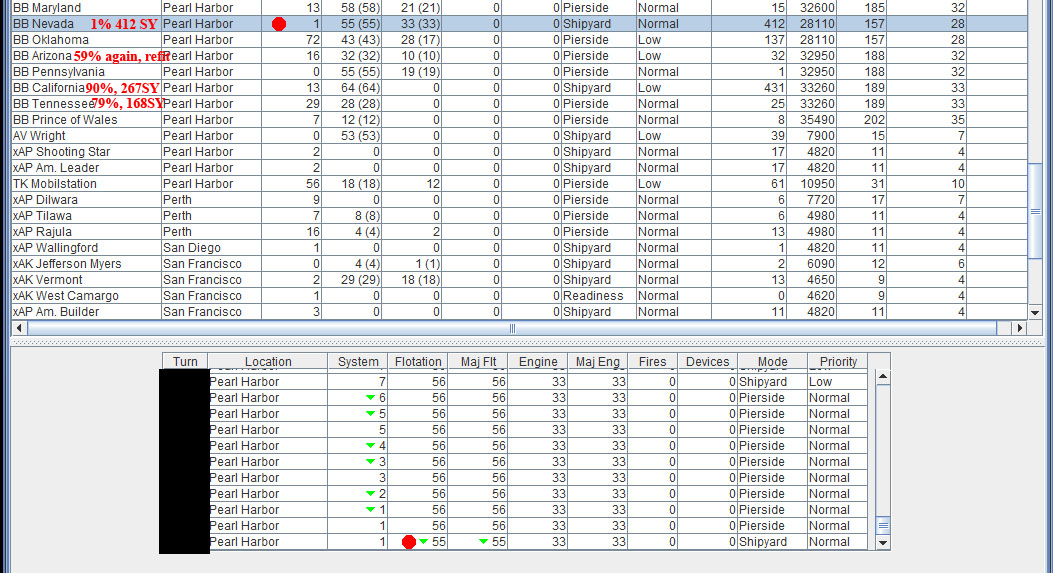The height and width of the screenshot is (573, 1053).
Task: Click the Fires column header
Action: pyautogui.click(x=652, y=361)
